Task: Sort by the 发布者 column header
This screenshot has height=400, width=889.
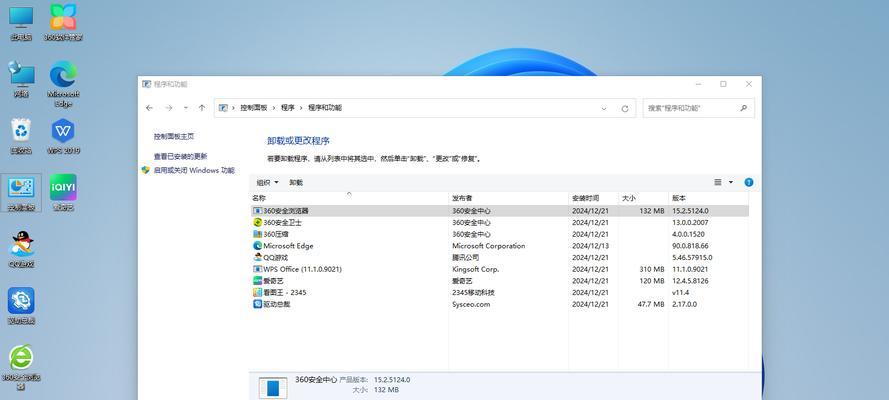Action: (x=509, y=198)
